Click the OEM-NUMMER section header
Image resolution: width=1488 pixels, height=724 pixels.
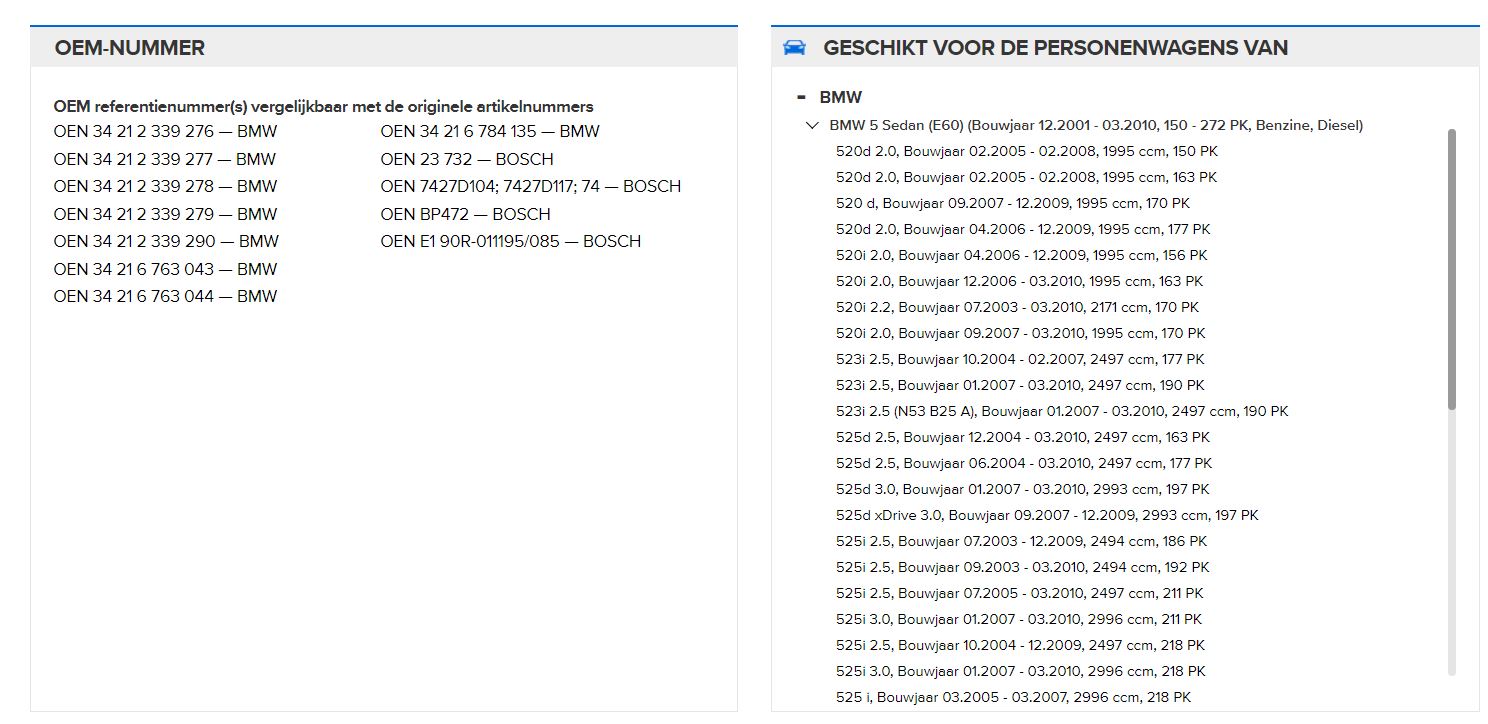click(130, 47)
